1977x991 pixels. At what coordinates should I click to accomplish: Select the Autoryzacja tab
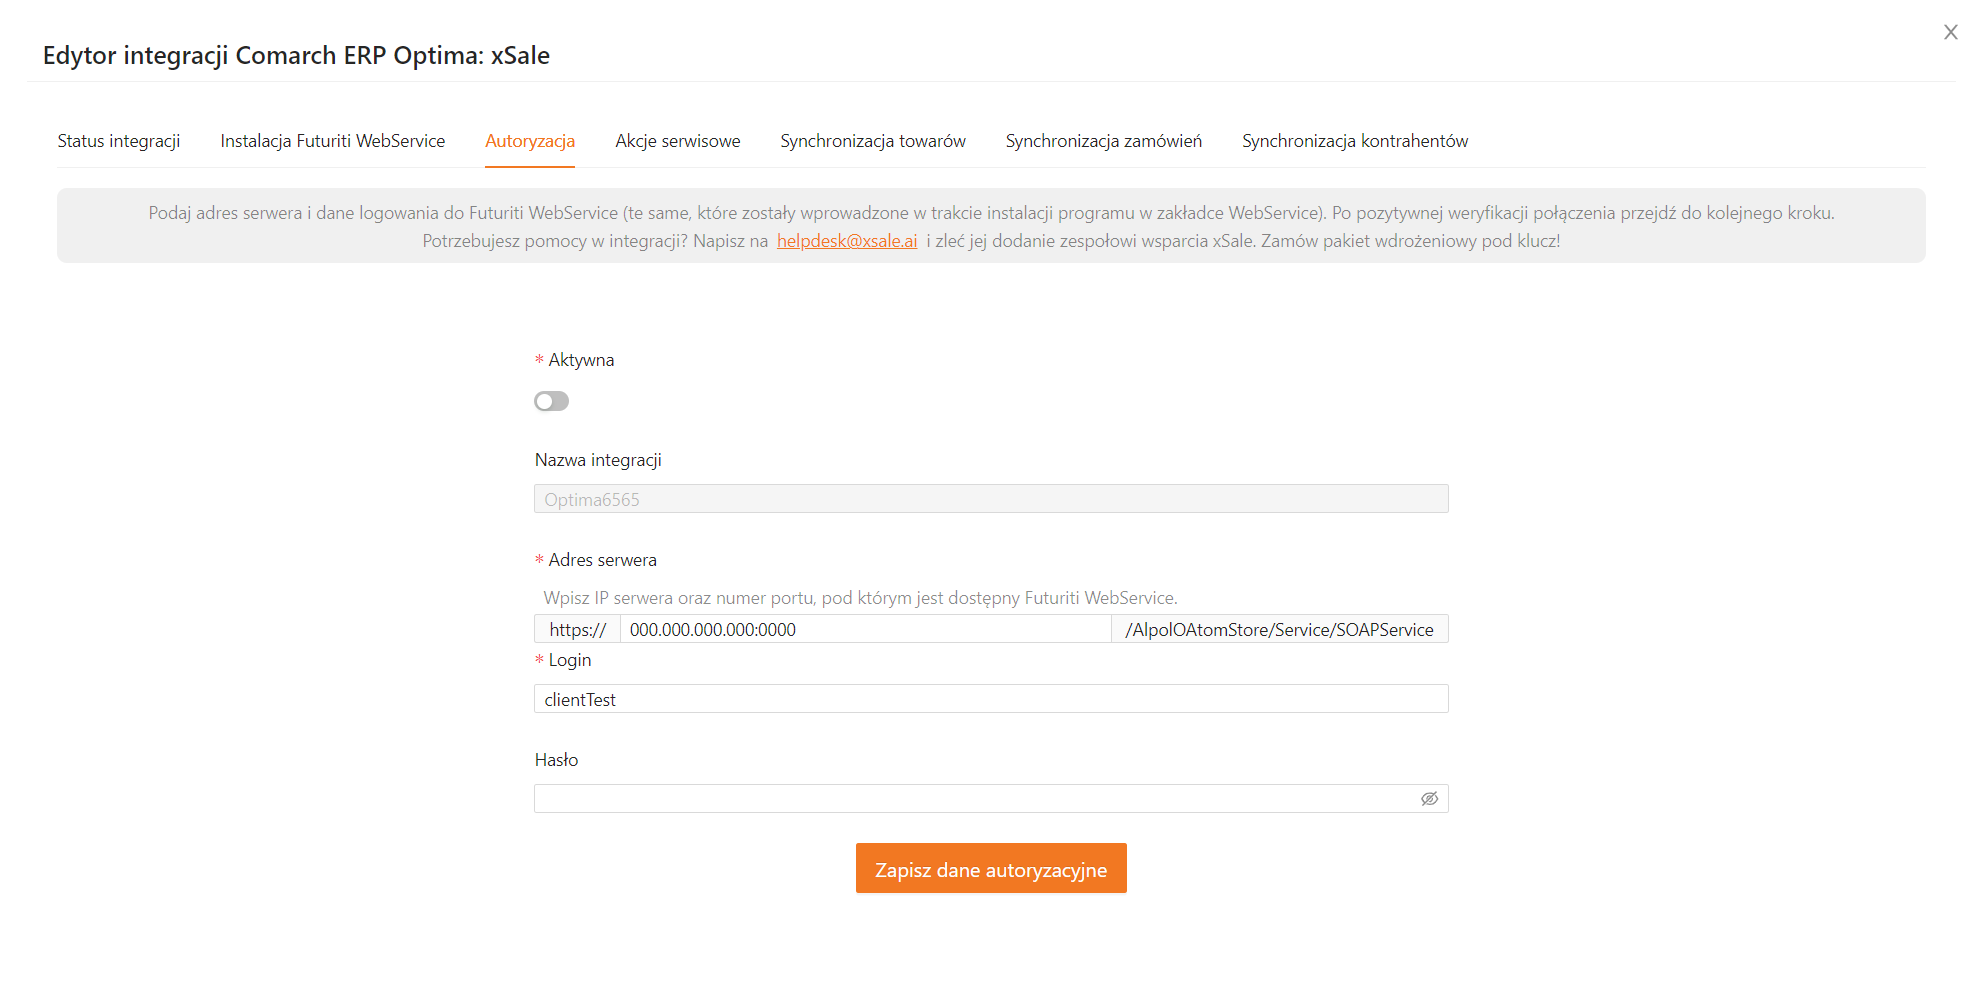[529, 141]
